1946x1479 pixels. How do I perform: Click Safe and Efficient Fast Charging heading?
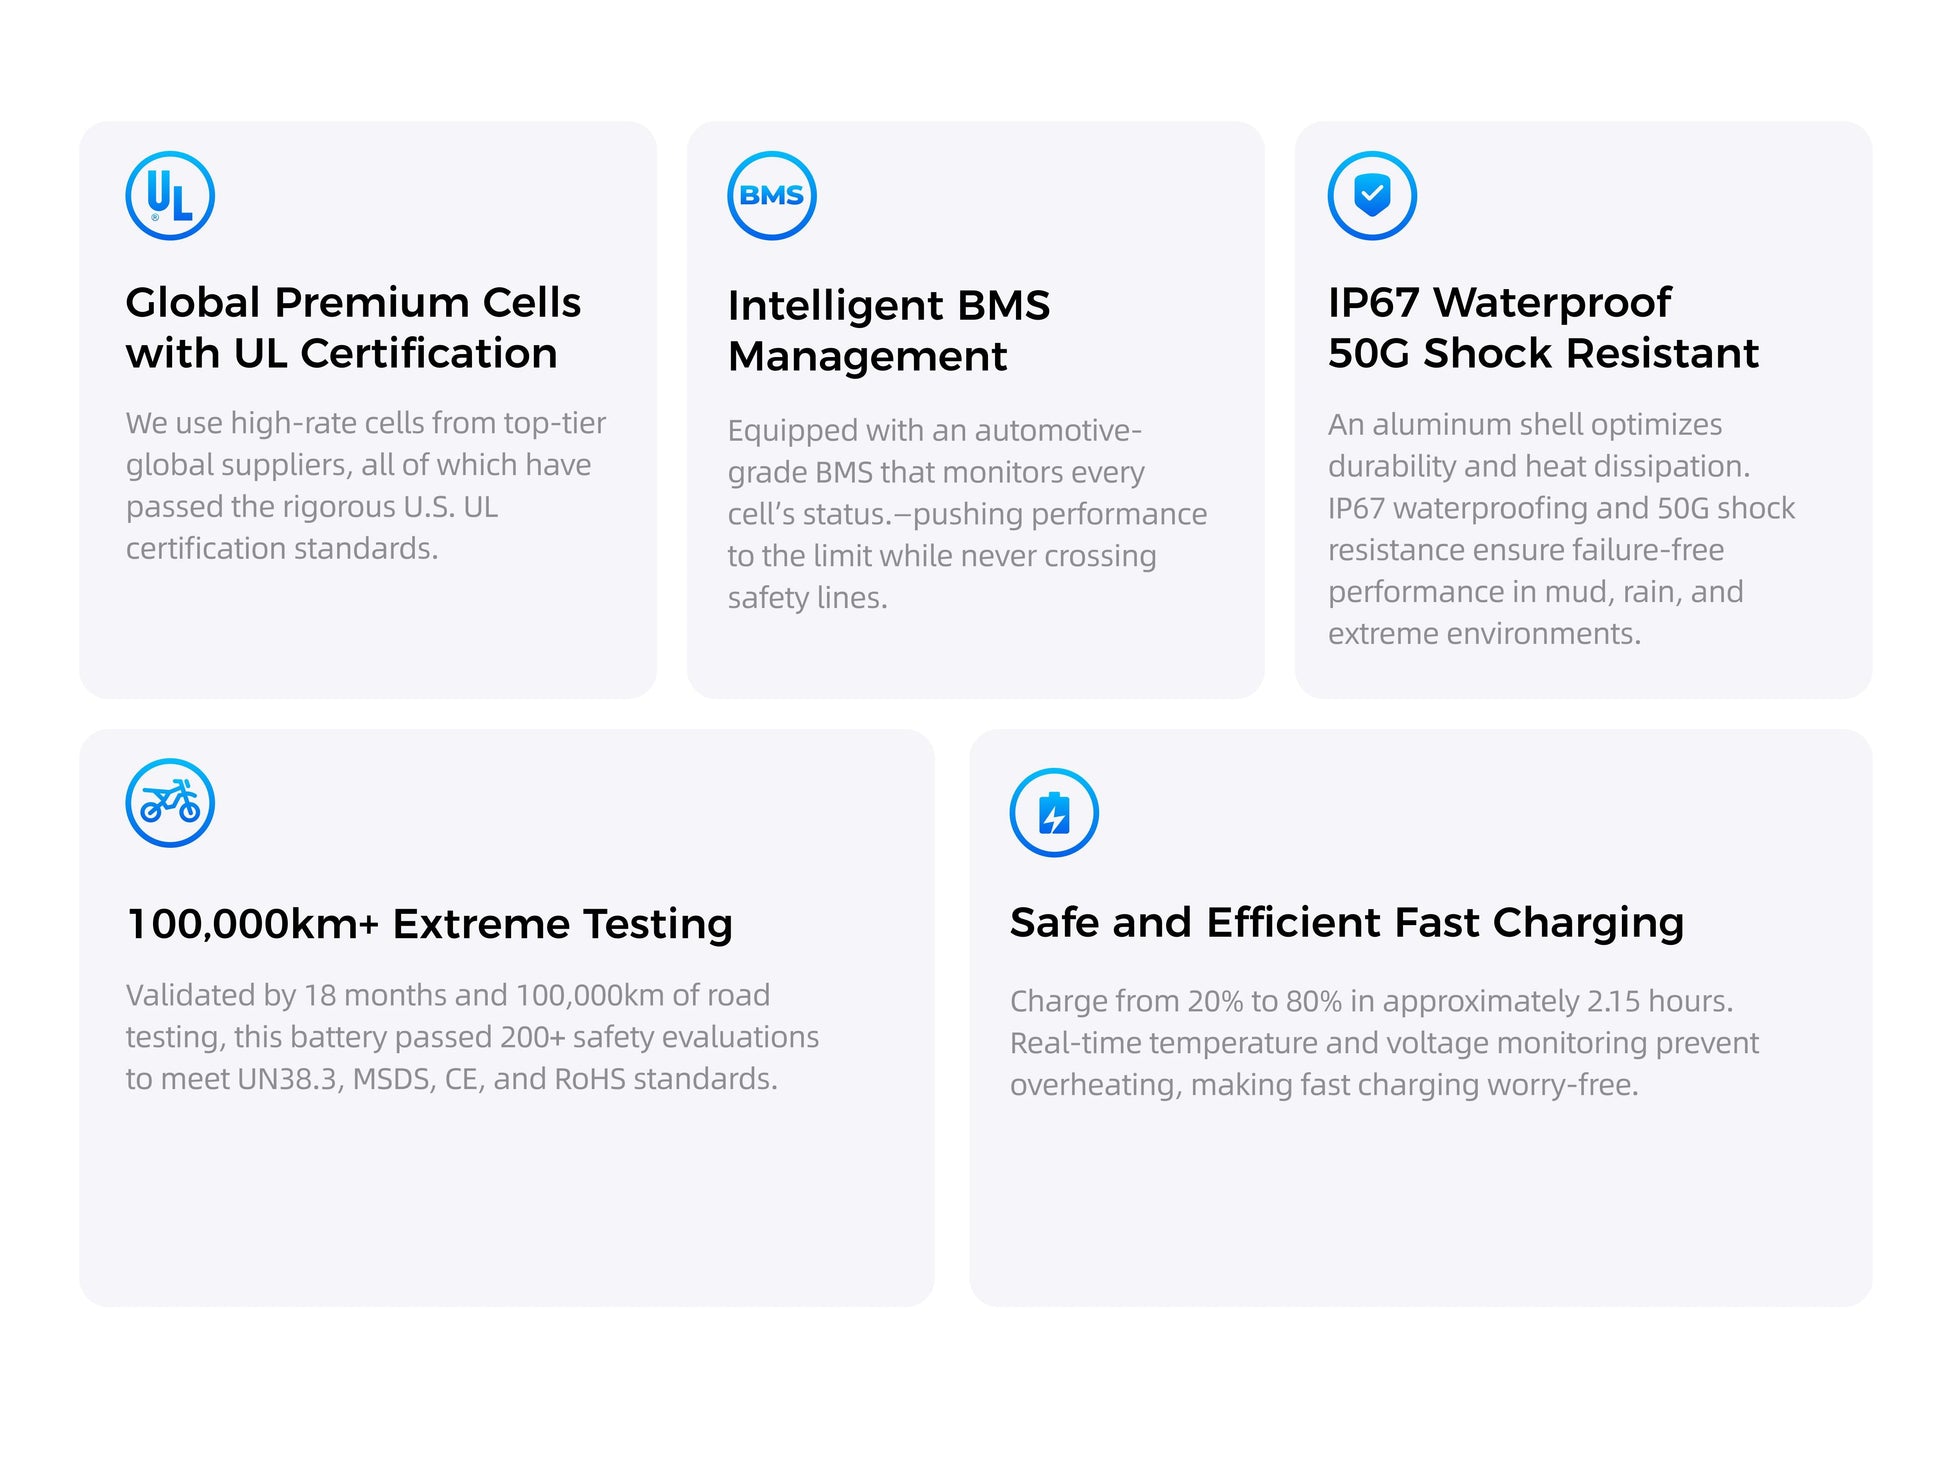pos(1347,923)
